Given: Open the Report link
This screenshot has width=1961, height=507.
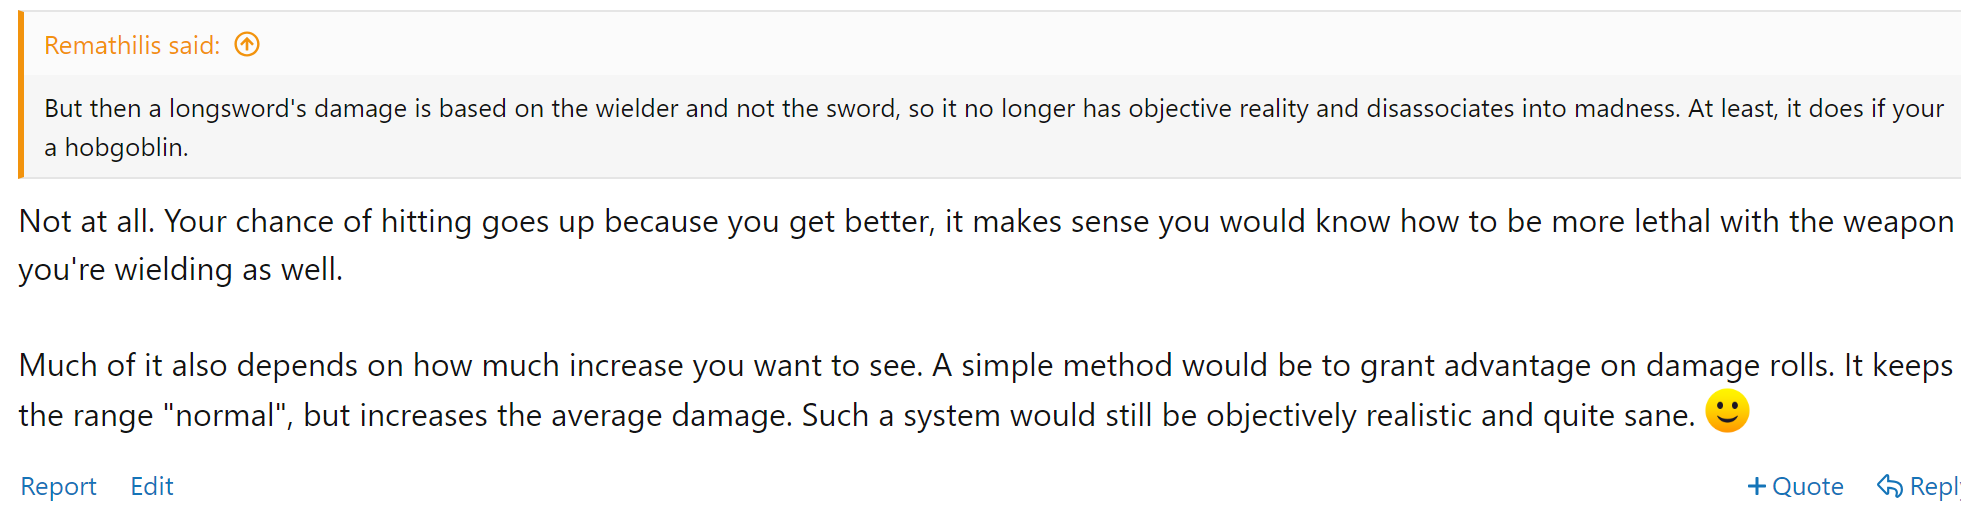Looking at the screenshot, I should (x=58, y=486).
